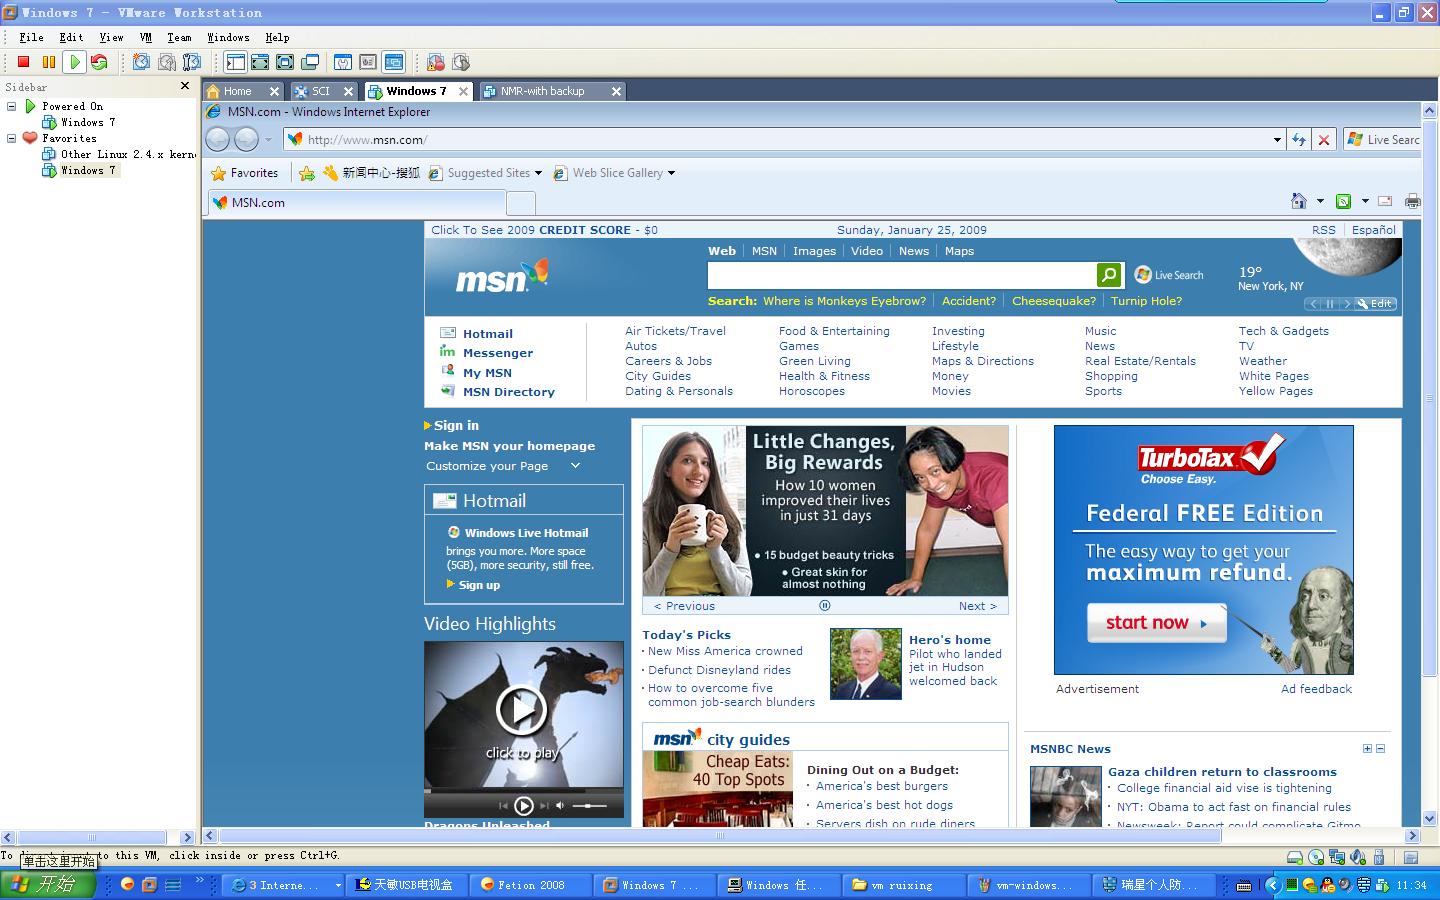1440x900 pixels.
Task: Show the VM console view
Action: pos(393,62)
